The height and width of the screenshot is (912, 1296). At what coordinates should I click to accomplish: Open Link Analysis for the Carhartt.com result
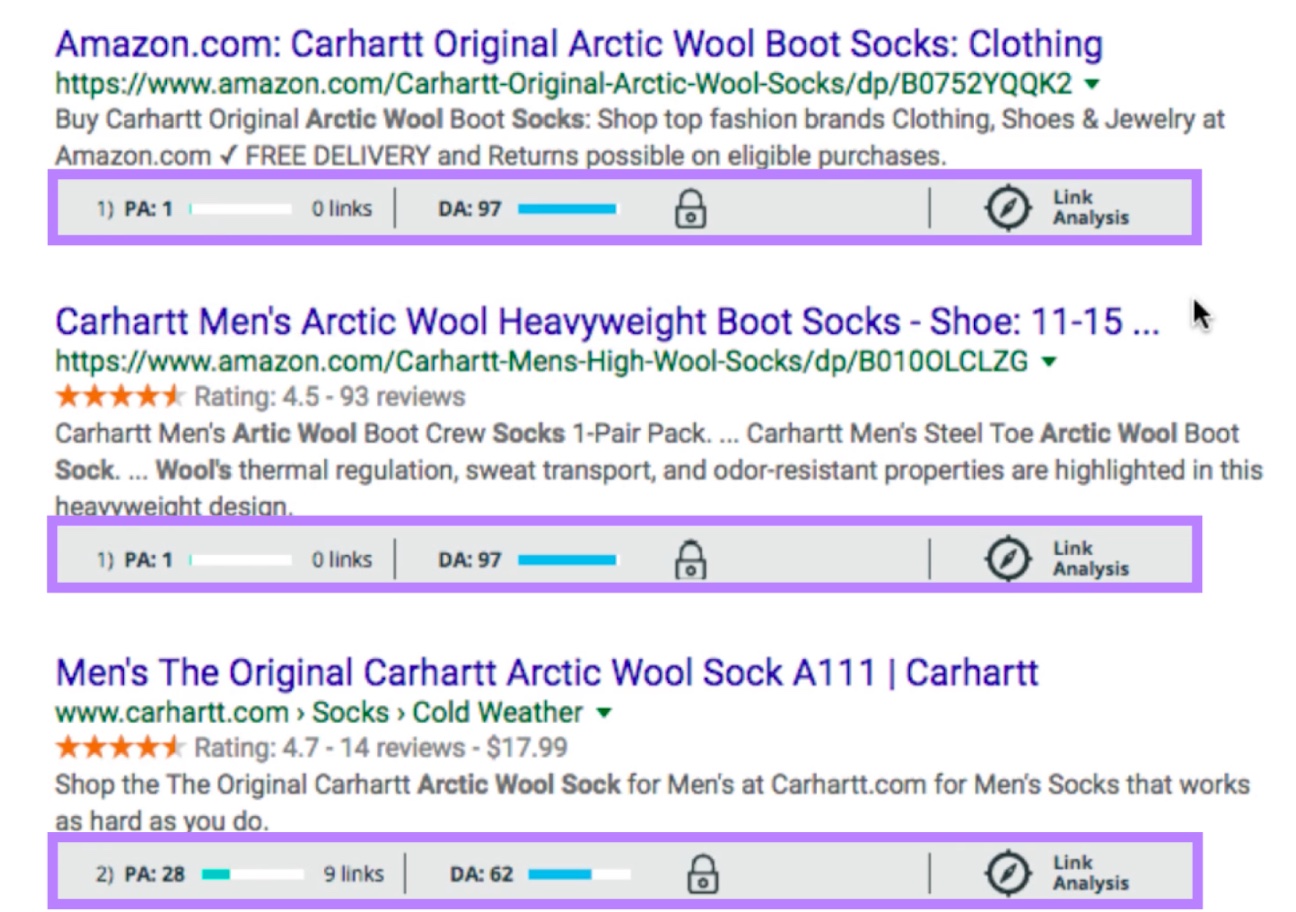pyautogui.click(x=1070, y=872)
